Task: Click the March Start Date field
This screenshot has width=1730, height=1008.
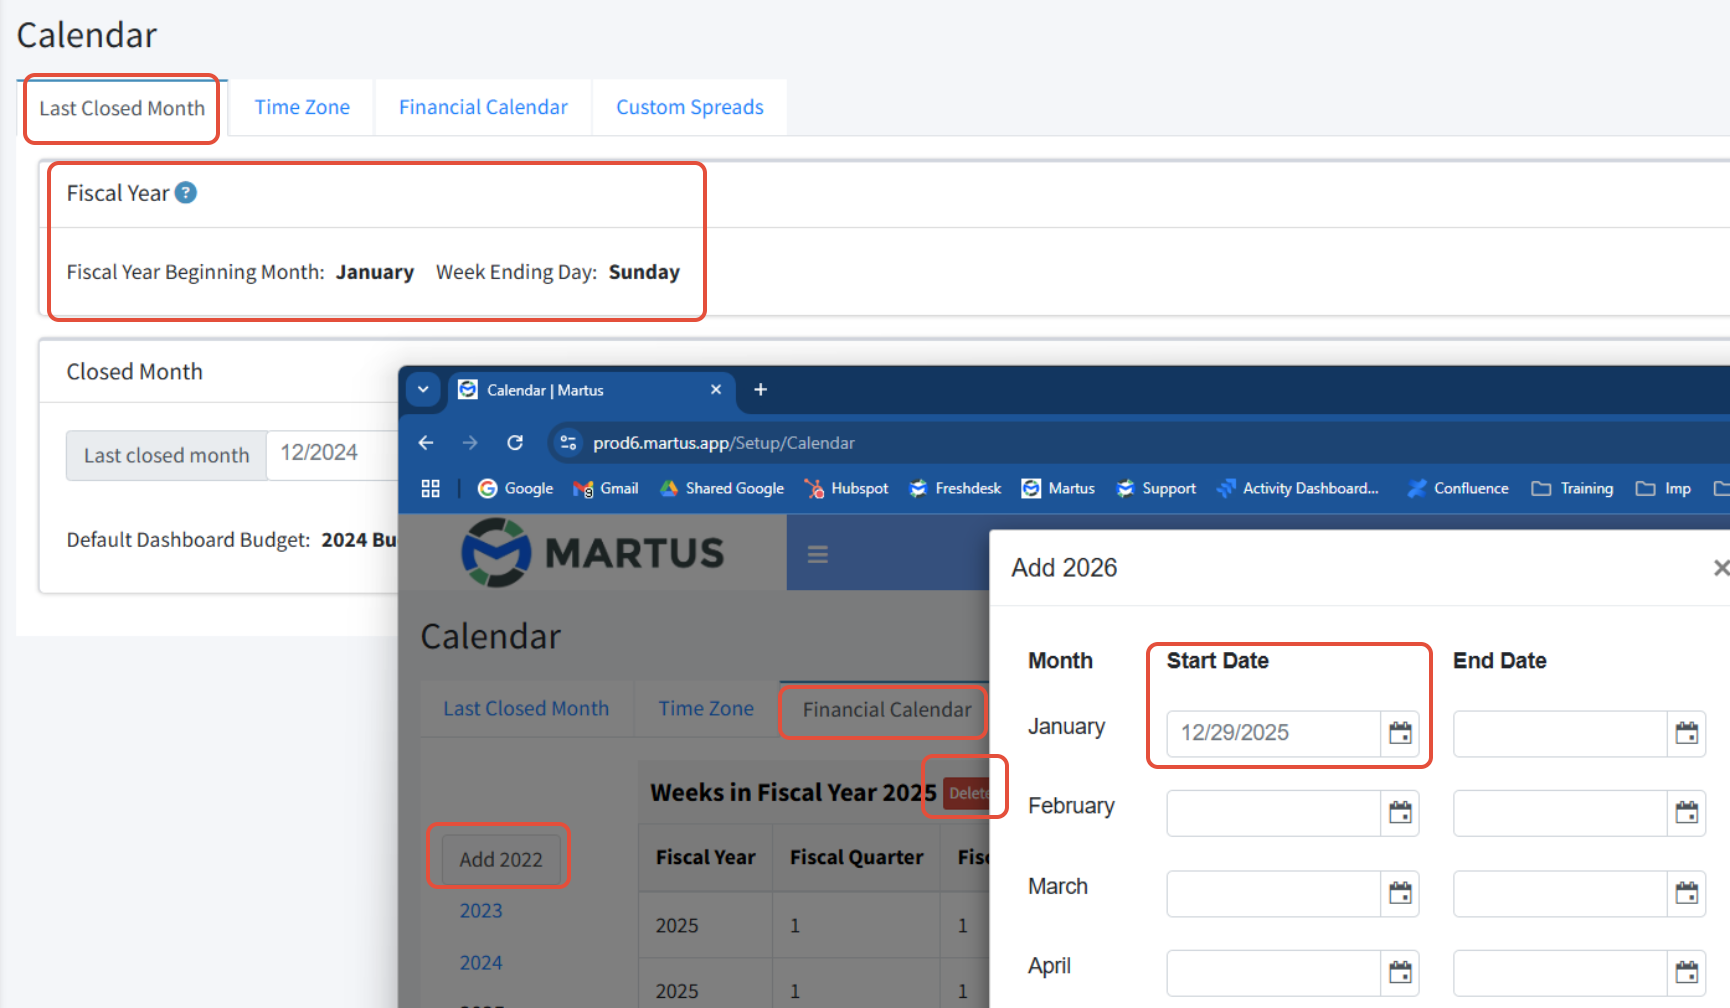Action: coord(1273,892)
